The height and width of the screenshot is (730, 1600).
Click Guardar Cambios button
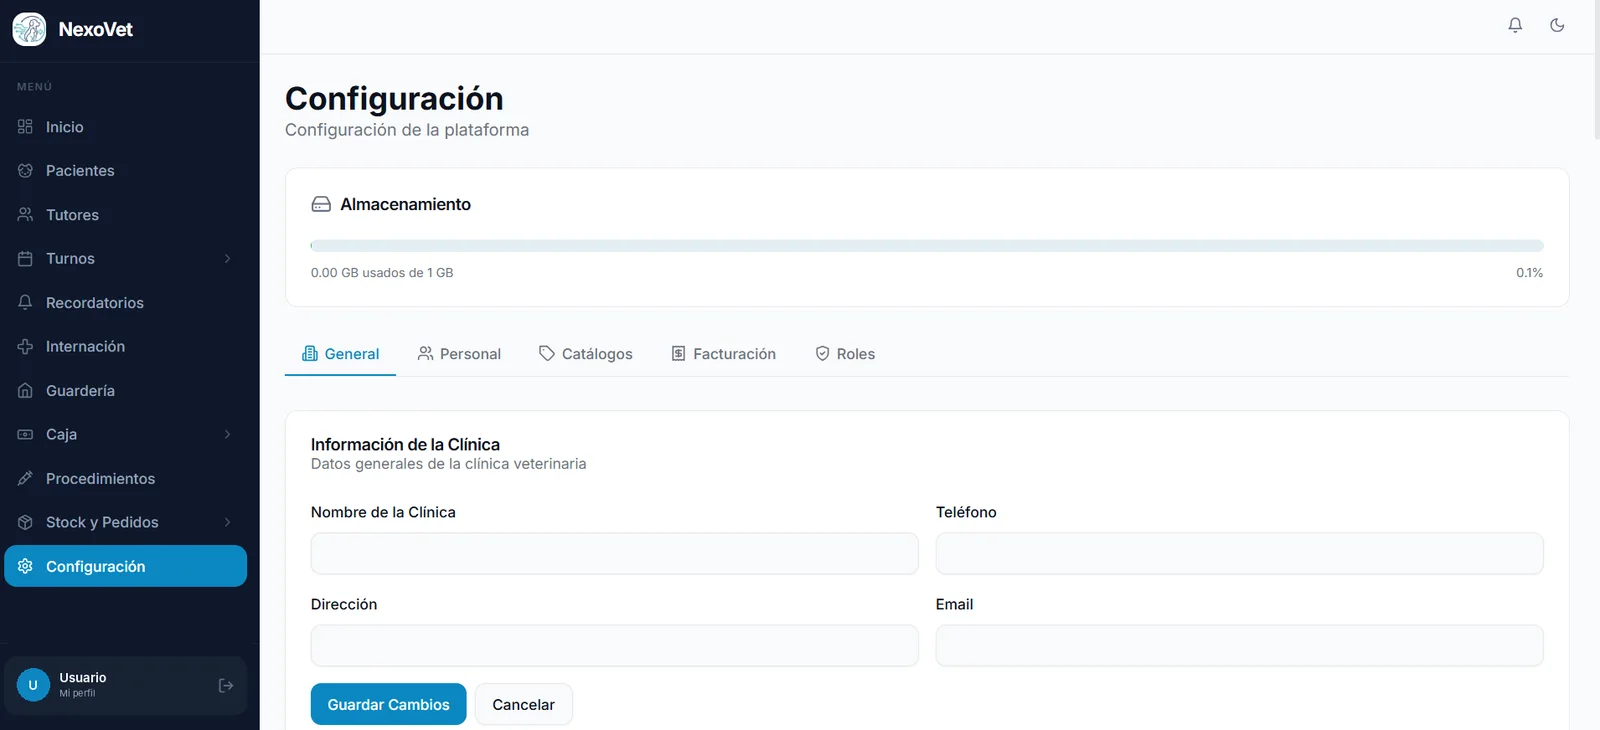click(x=388, y=704)
